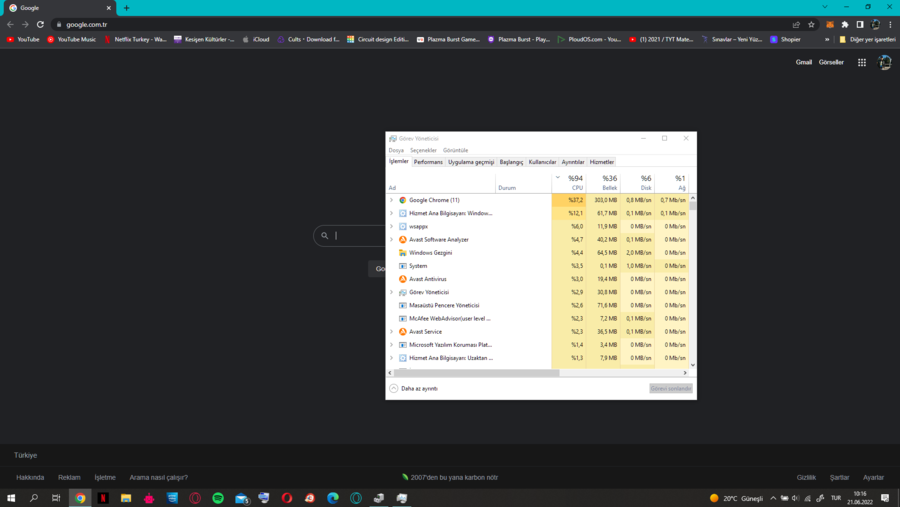Screen dimensions: 900x507
Task: Click the Google search input field
Action: click(x=350, y=236)
